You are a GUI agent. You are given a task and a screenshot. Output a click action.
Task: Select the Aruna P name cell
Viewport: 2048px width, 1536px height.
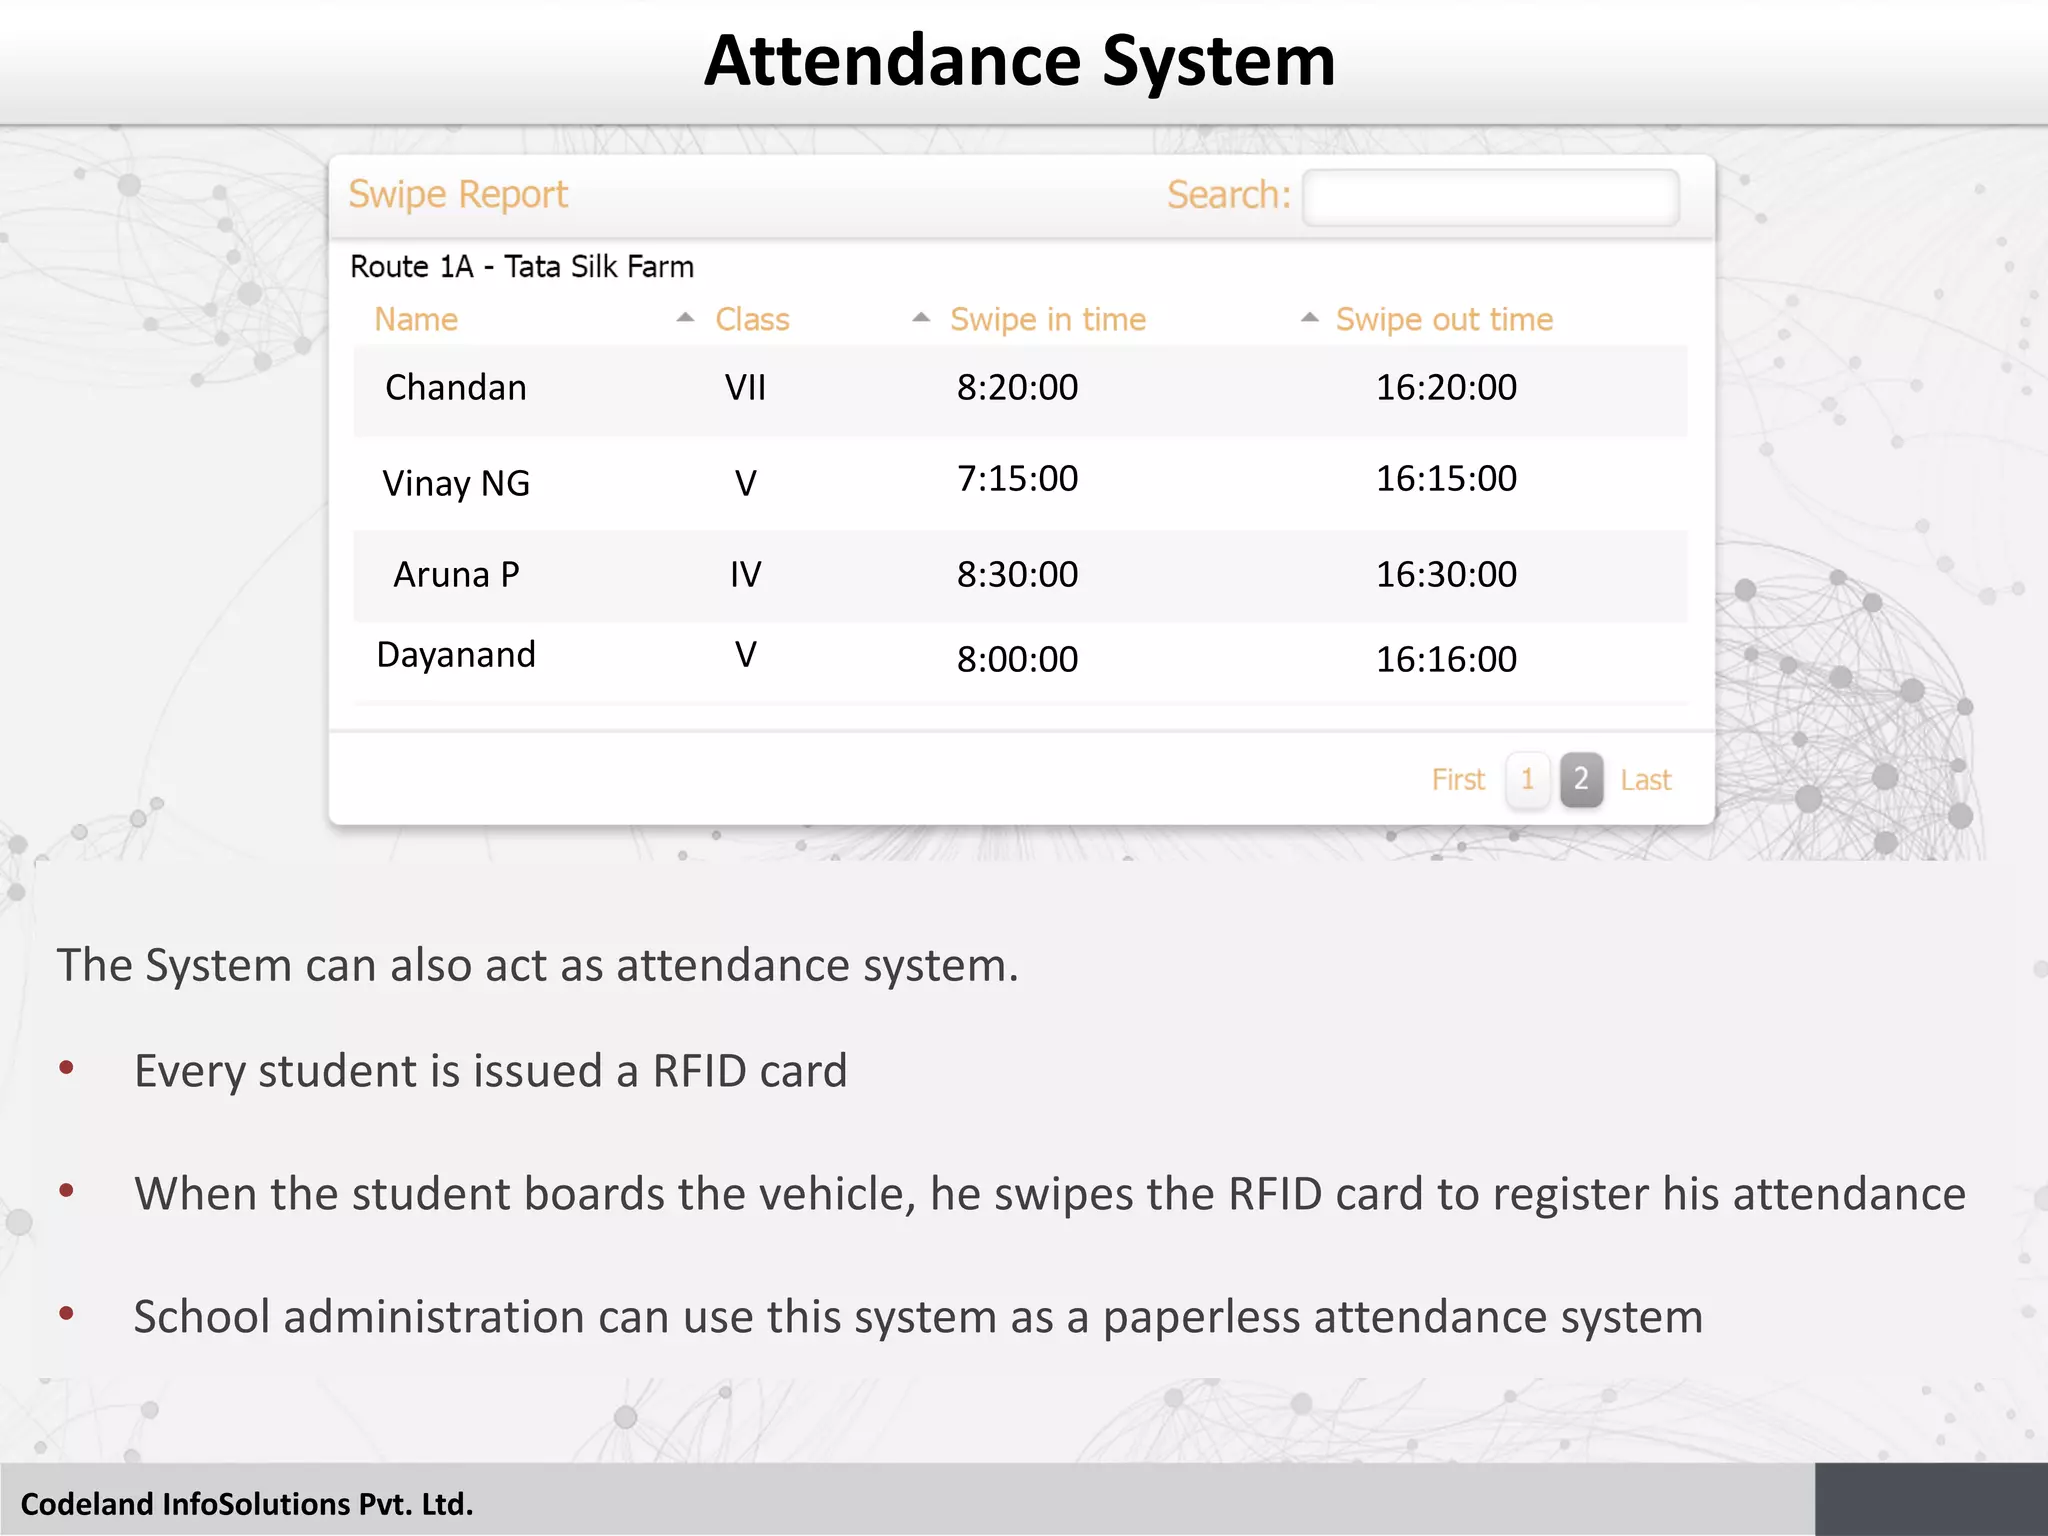(456, 575)
